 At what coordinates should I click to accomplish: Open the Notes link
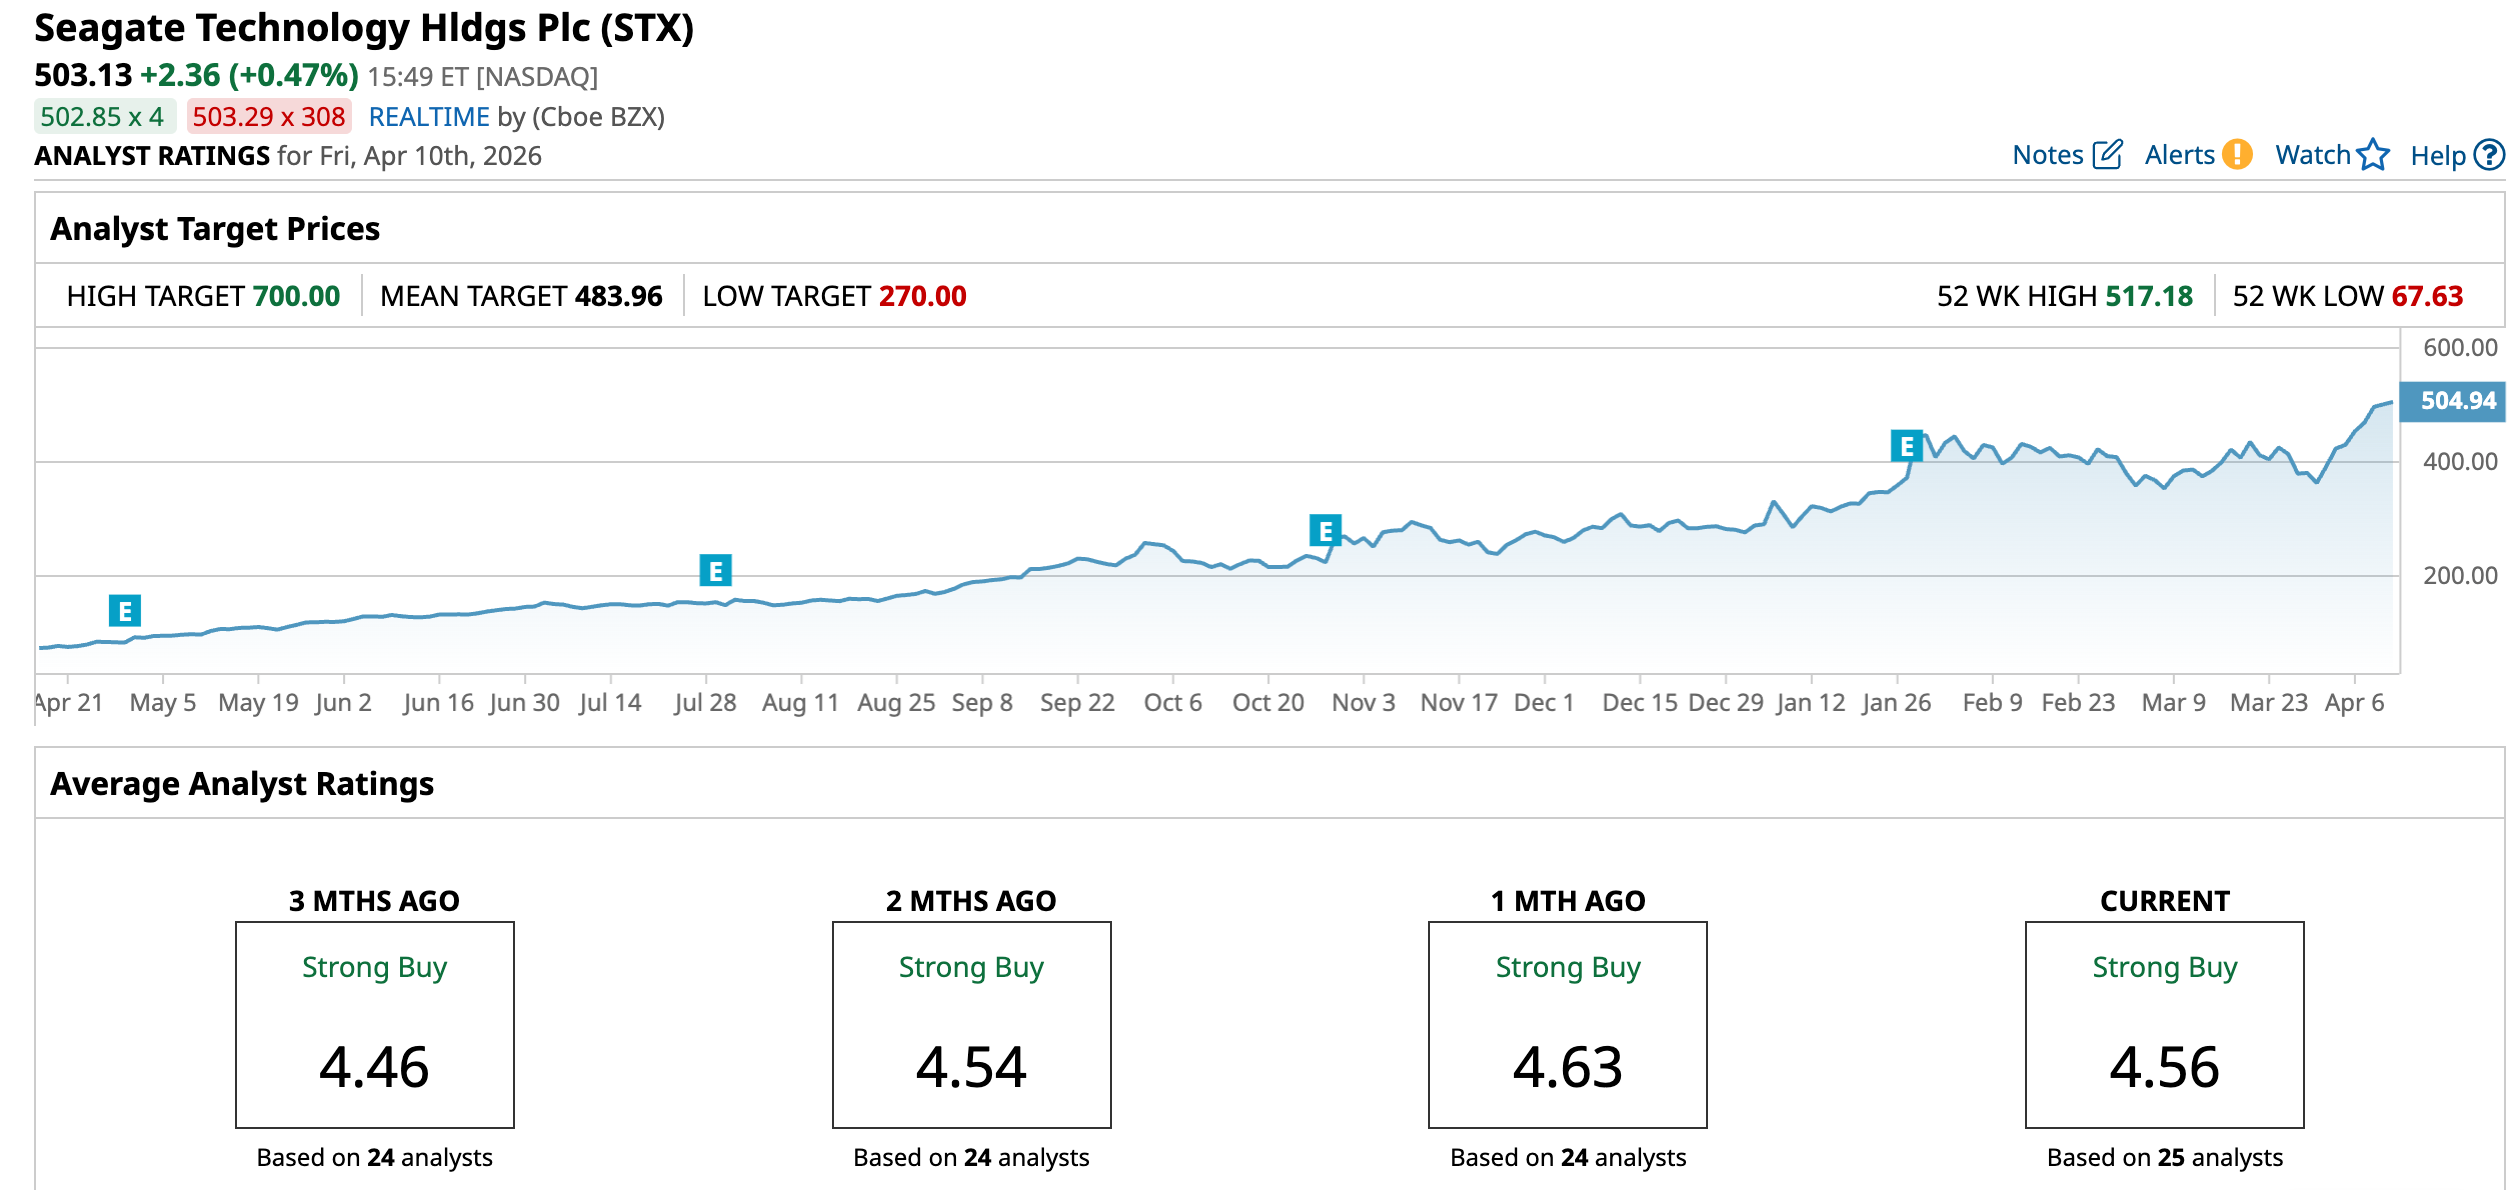[x=2047, y=155]
